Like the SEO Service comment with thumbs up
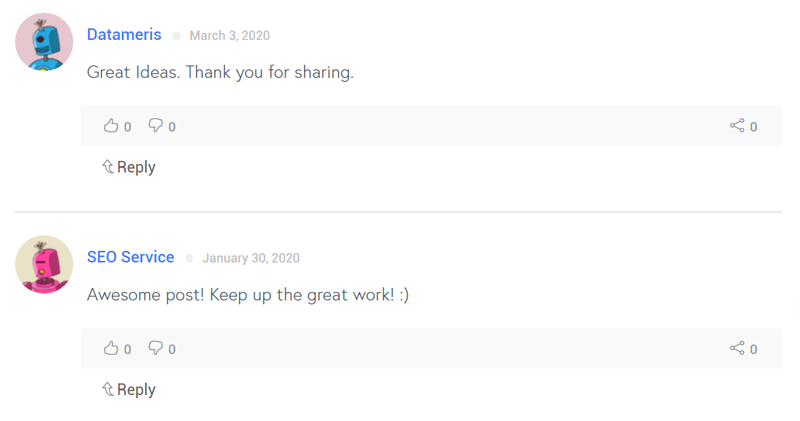This screenshot has height=421, width=800. 111,348
